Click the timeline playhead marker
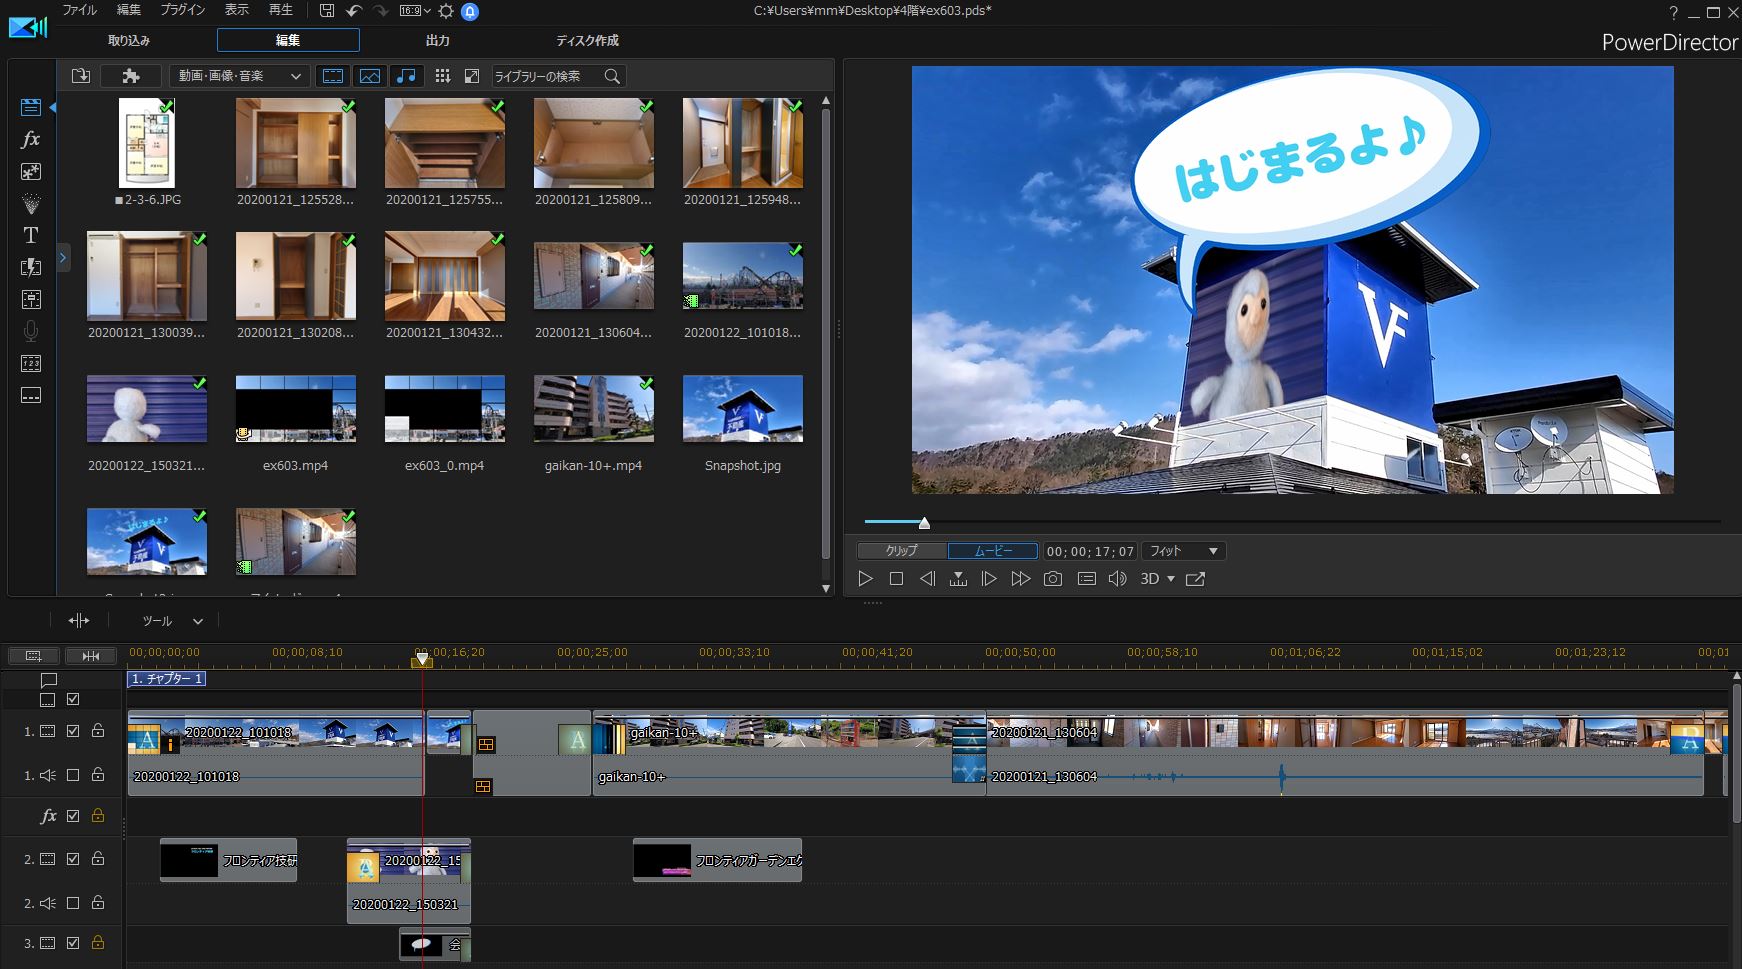 pos(422,659)
